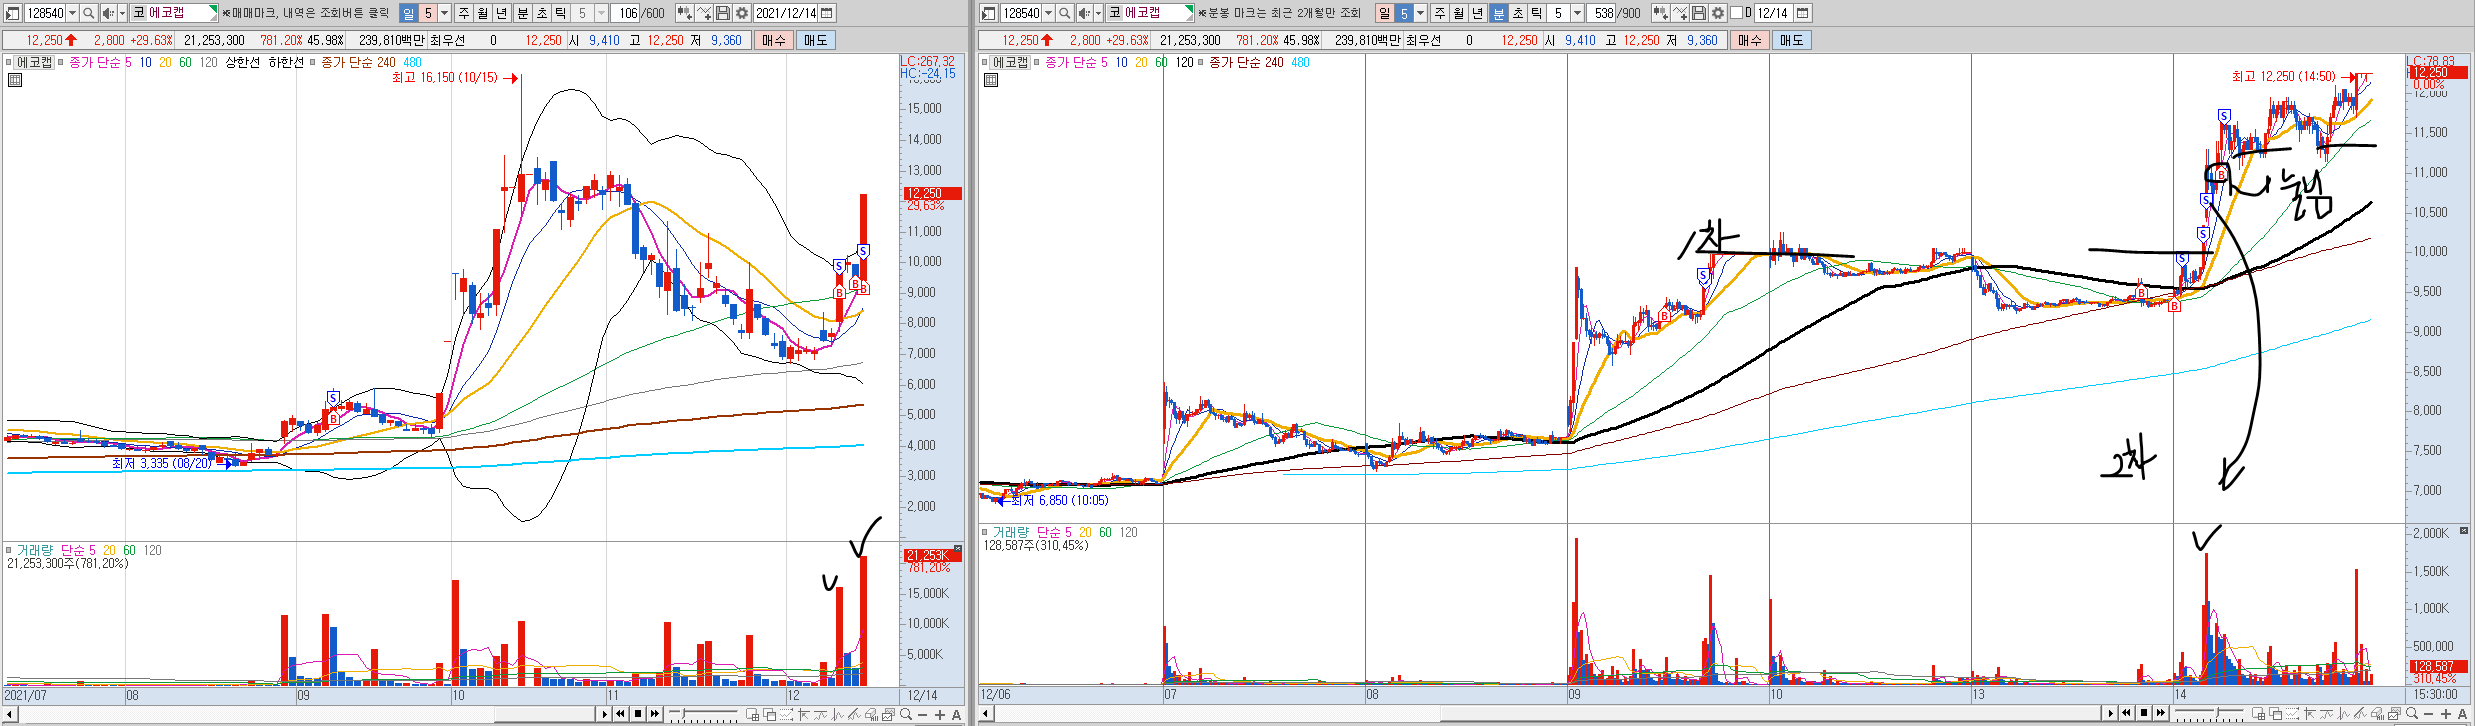Search a stock code in left chart toolbar
2475x726 pixels.
pos(89,13)
